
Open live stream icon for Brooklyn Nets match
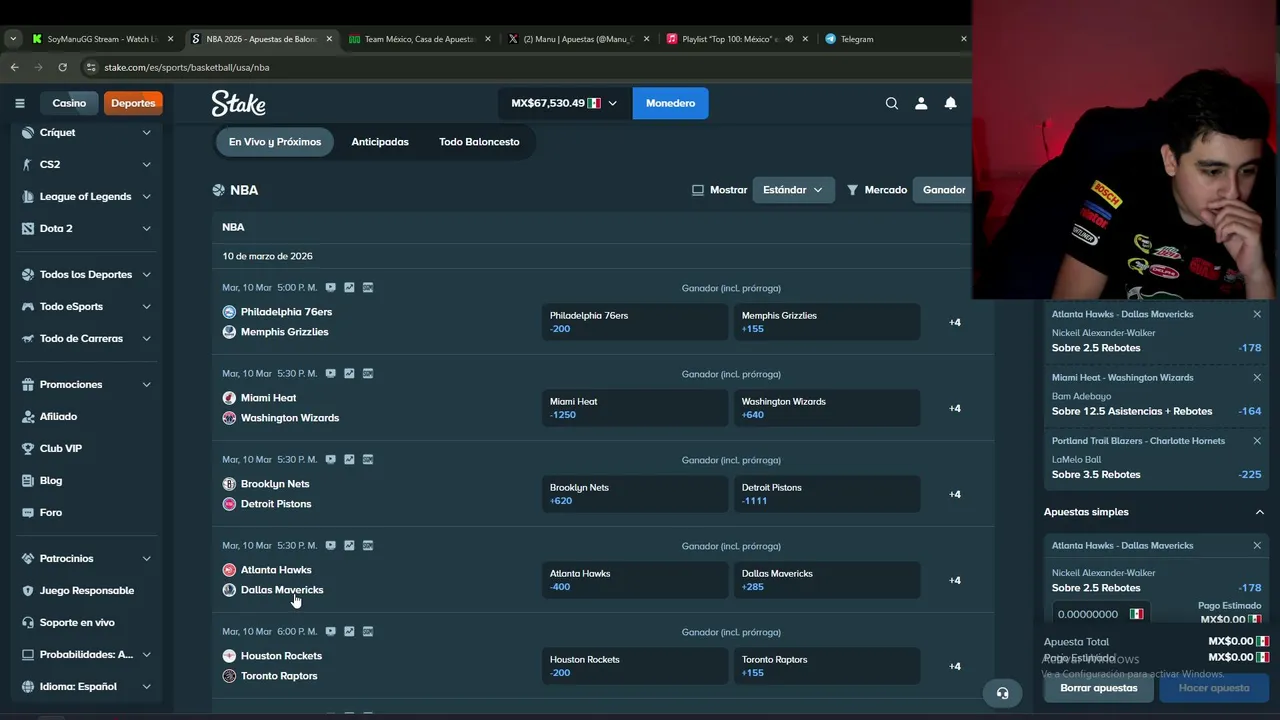(x=330, y=460)
